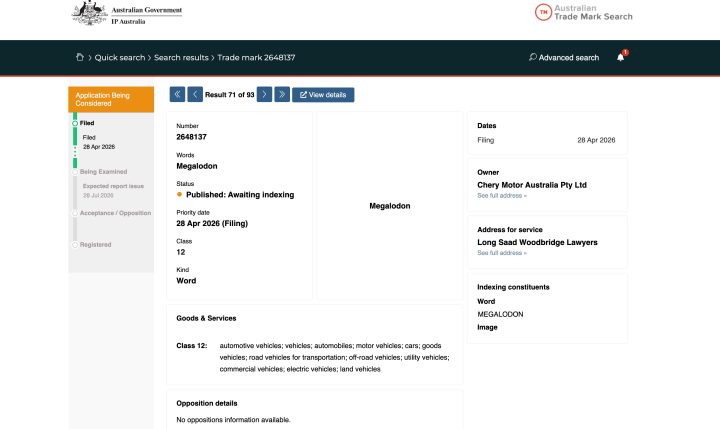Viewport: 720px width, 429px height.
Task: Click the Goods & Services heading
Action: [206, 318]
